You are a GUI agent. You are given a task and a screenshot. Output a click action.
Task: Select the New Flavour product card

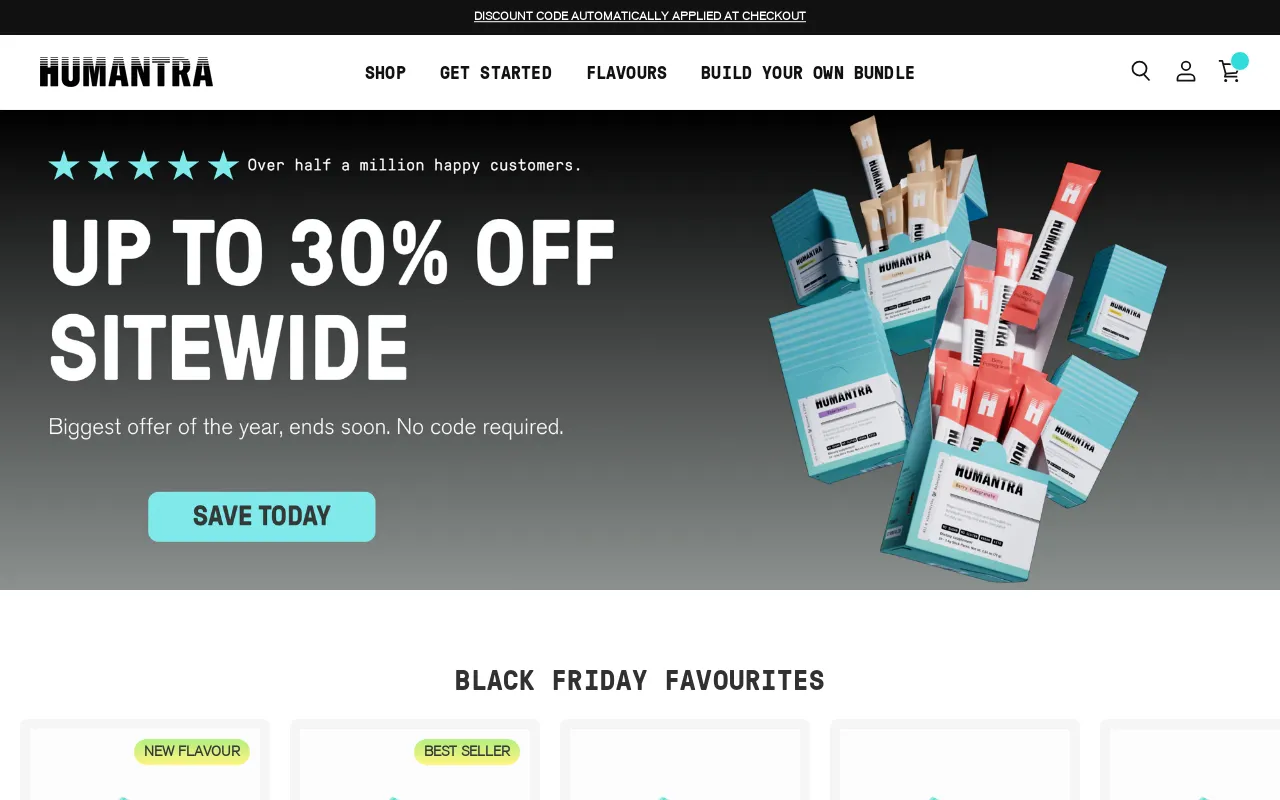pos(145,760)
